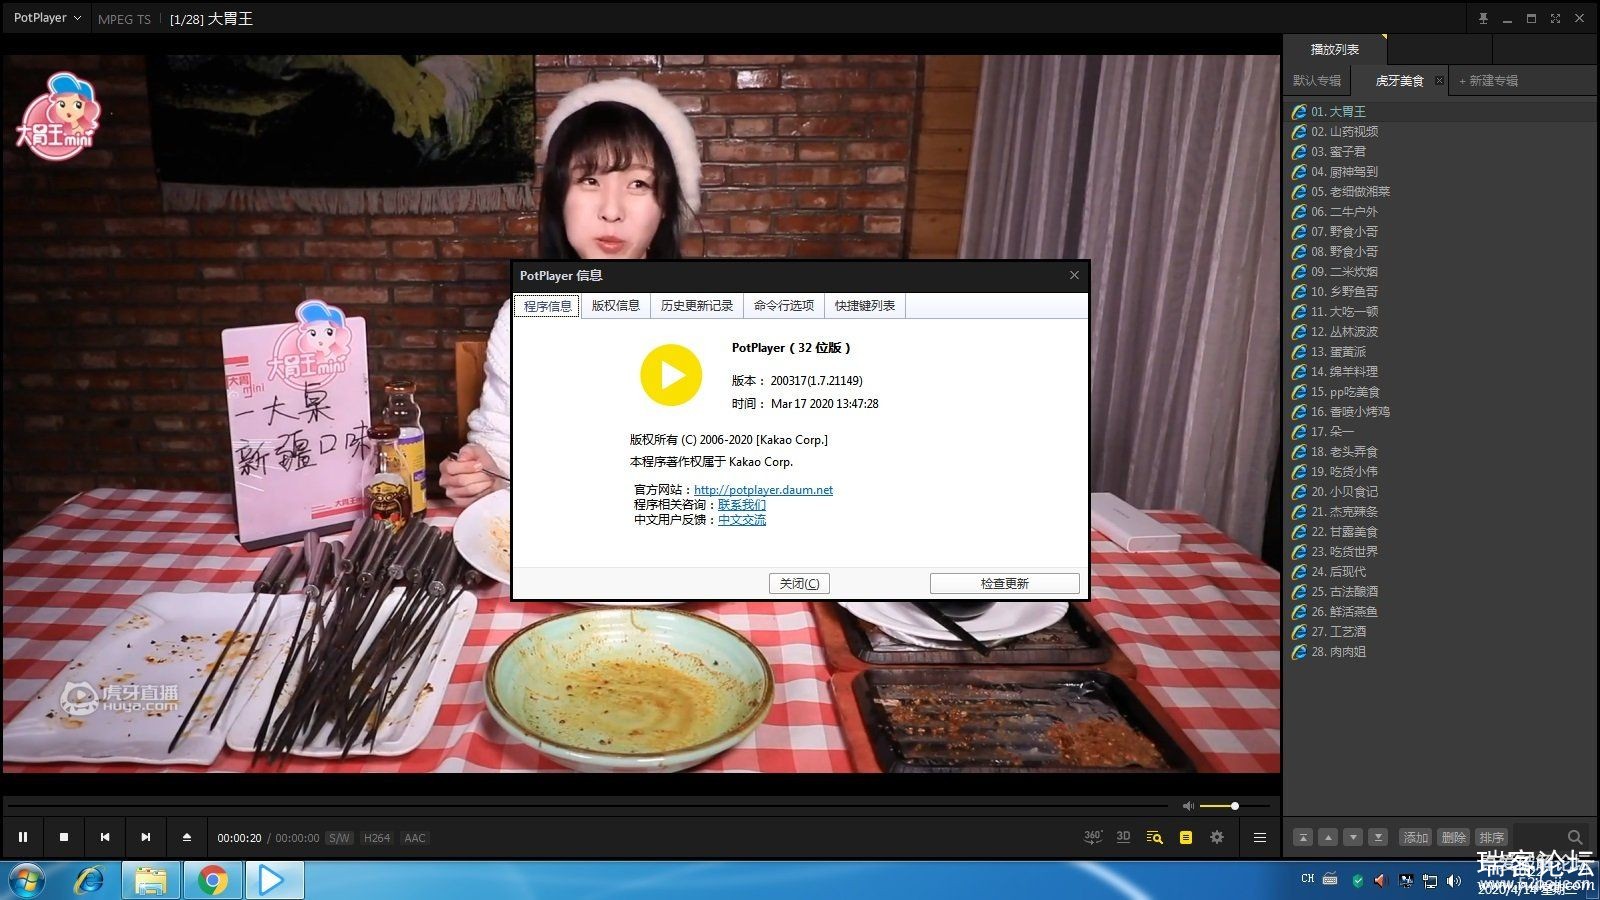This screenshot has height=900, width=1600.
Task: Pause playback with the pause button
Action: point(23,837)
